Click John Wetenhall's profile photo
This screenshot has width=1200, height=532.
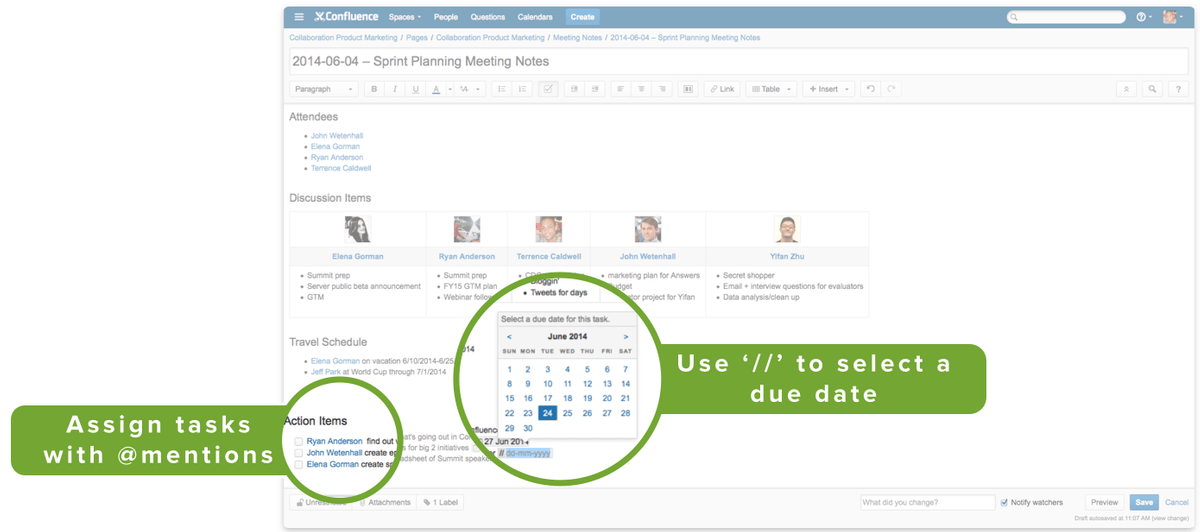647,229
